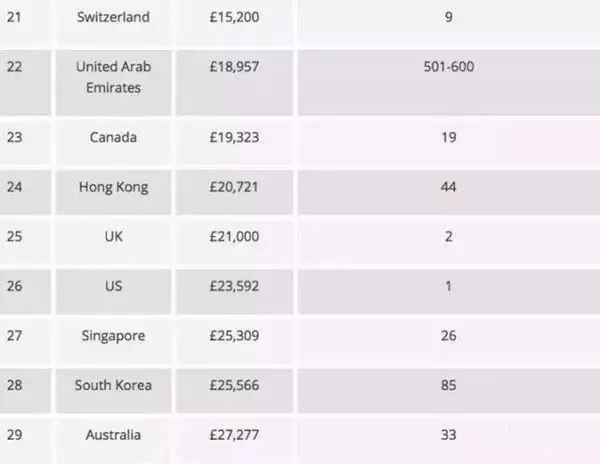
Task: Click the £23,592 cost value
Action: [x=237, y=286]
